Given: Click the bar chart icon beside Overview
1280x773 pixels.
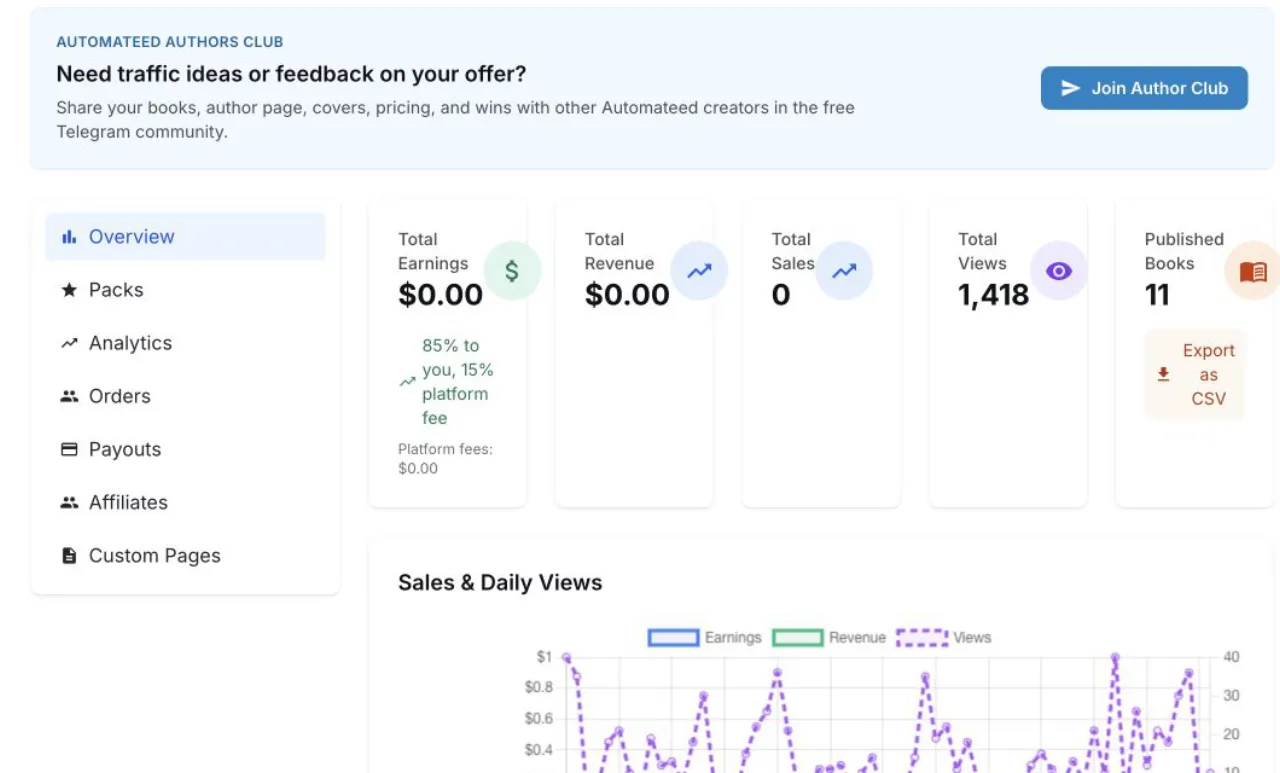Looking at the screenshot, I should (69, 237).
